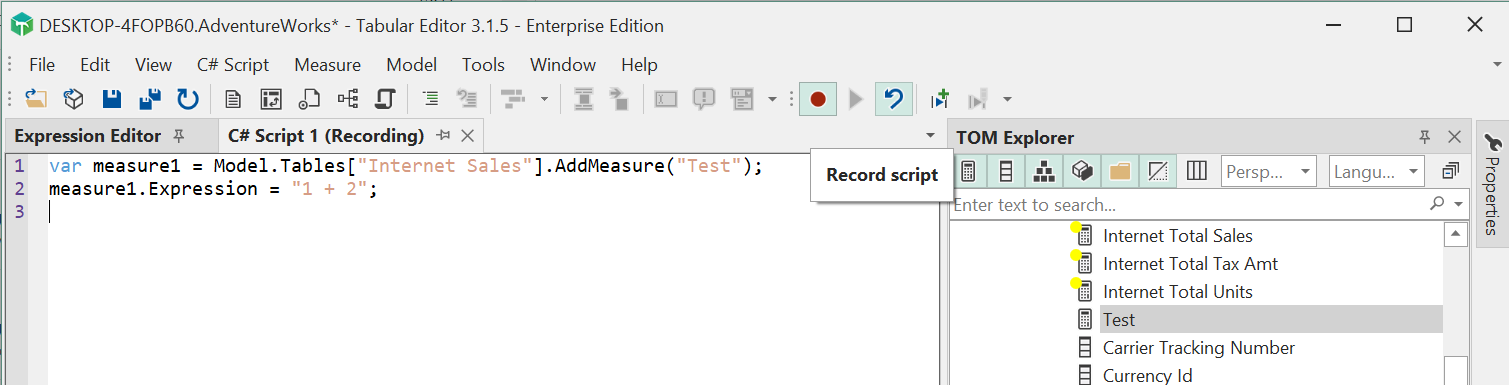Screen dimensions: 1509x385
Task: Open the Tools menu
Action: (483, 65)
